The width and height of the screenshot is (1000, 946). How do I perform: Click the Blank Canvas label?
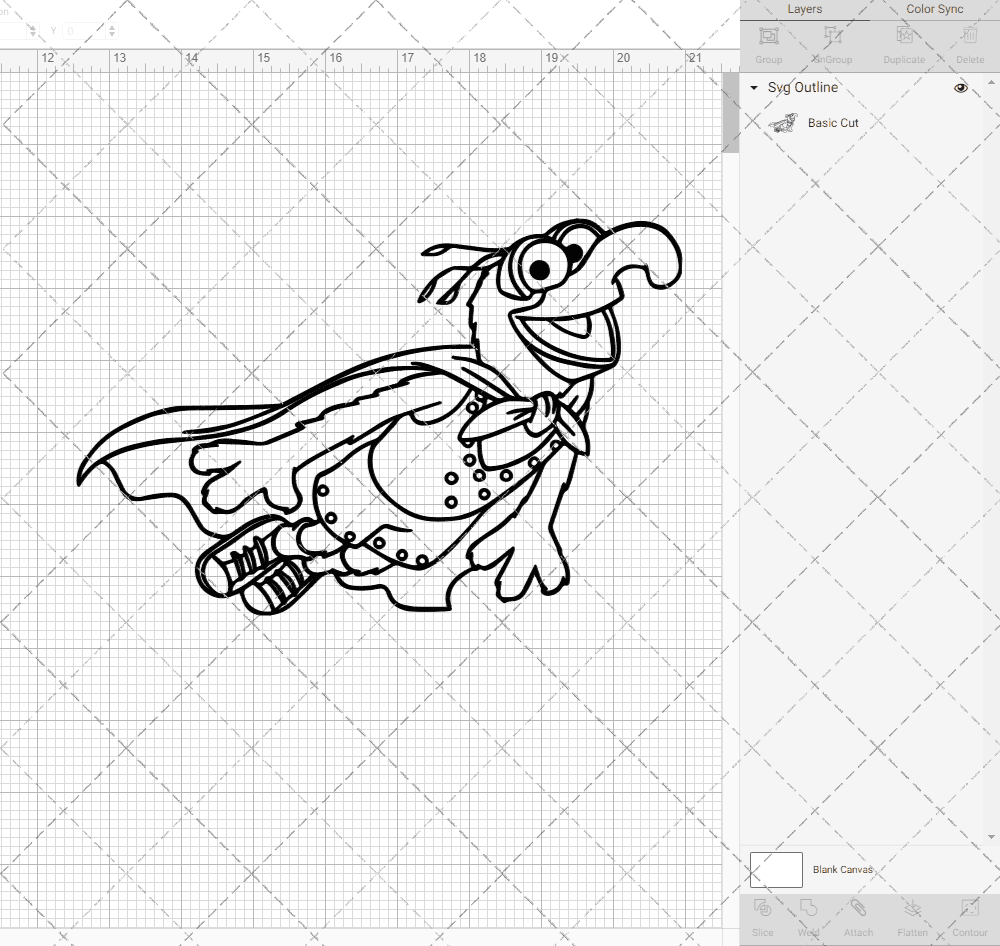pos(842,869)
